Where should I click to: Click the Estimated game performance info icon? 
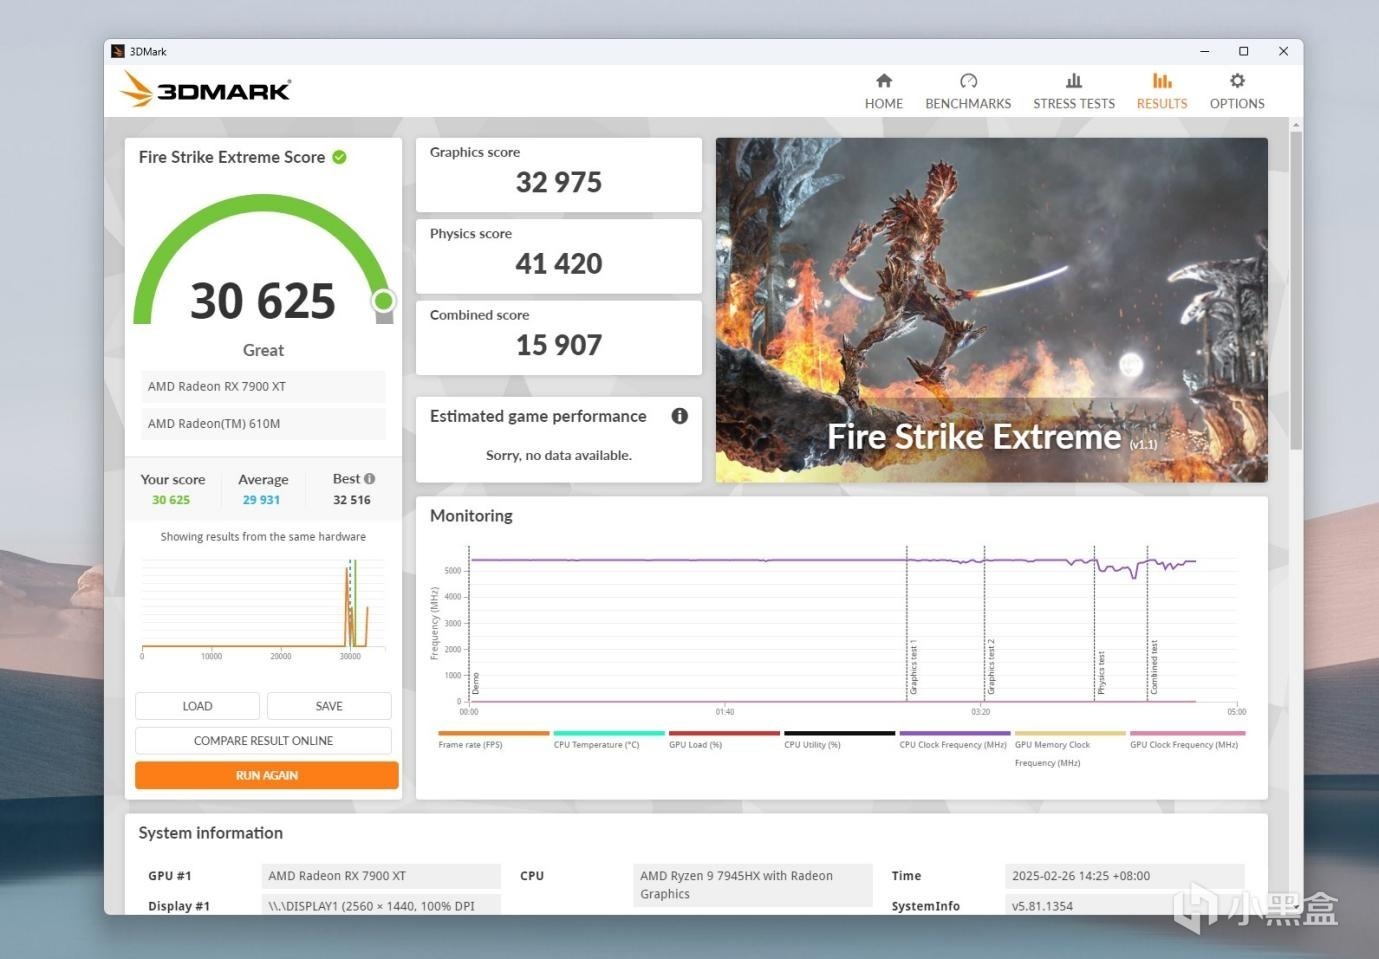680,416
